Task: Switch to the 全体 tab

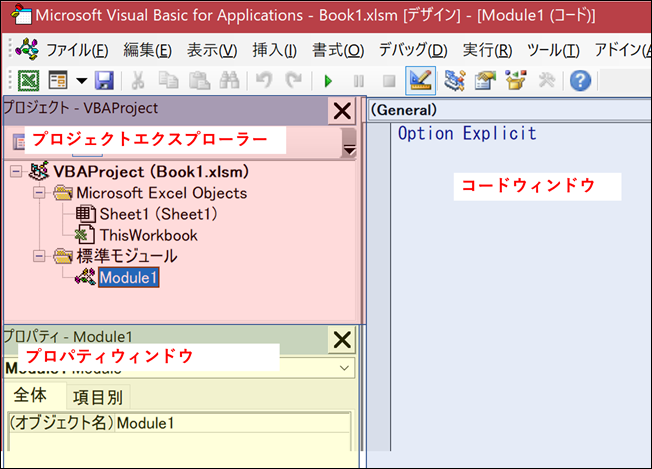Action: (30, 395)
